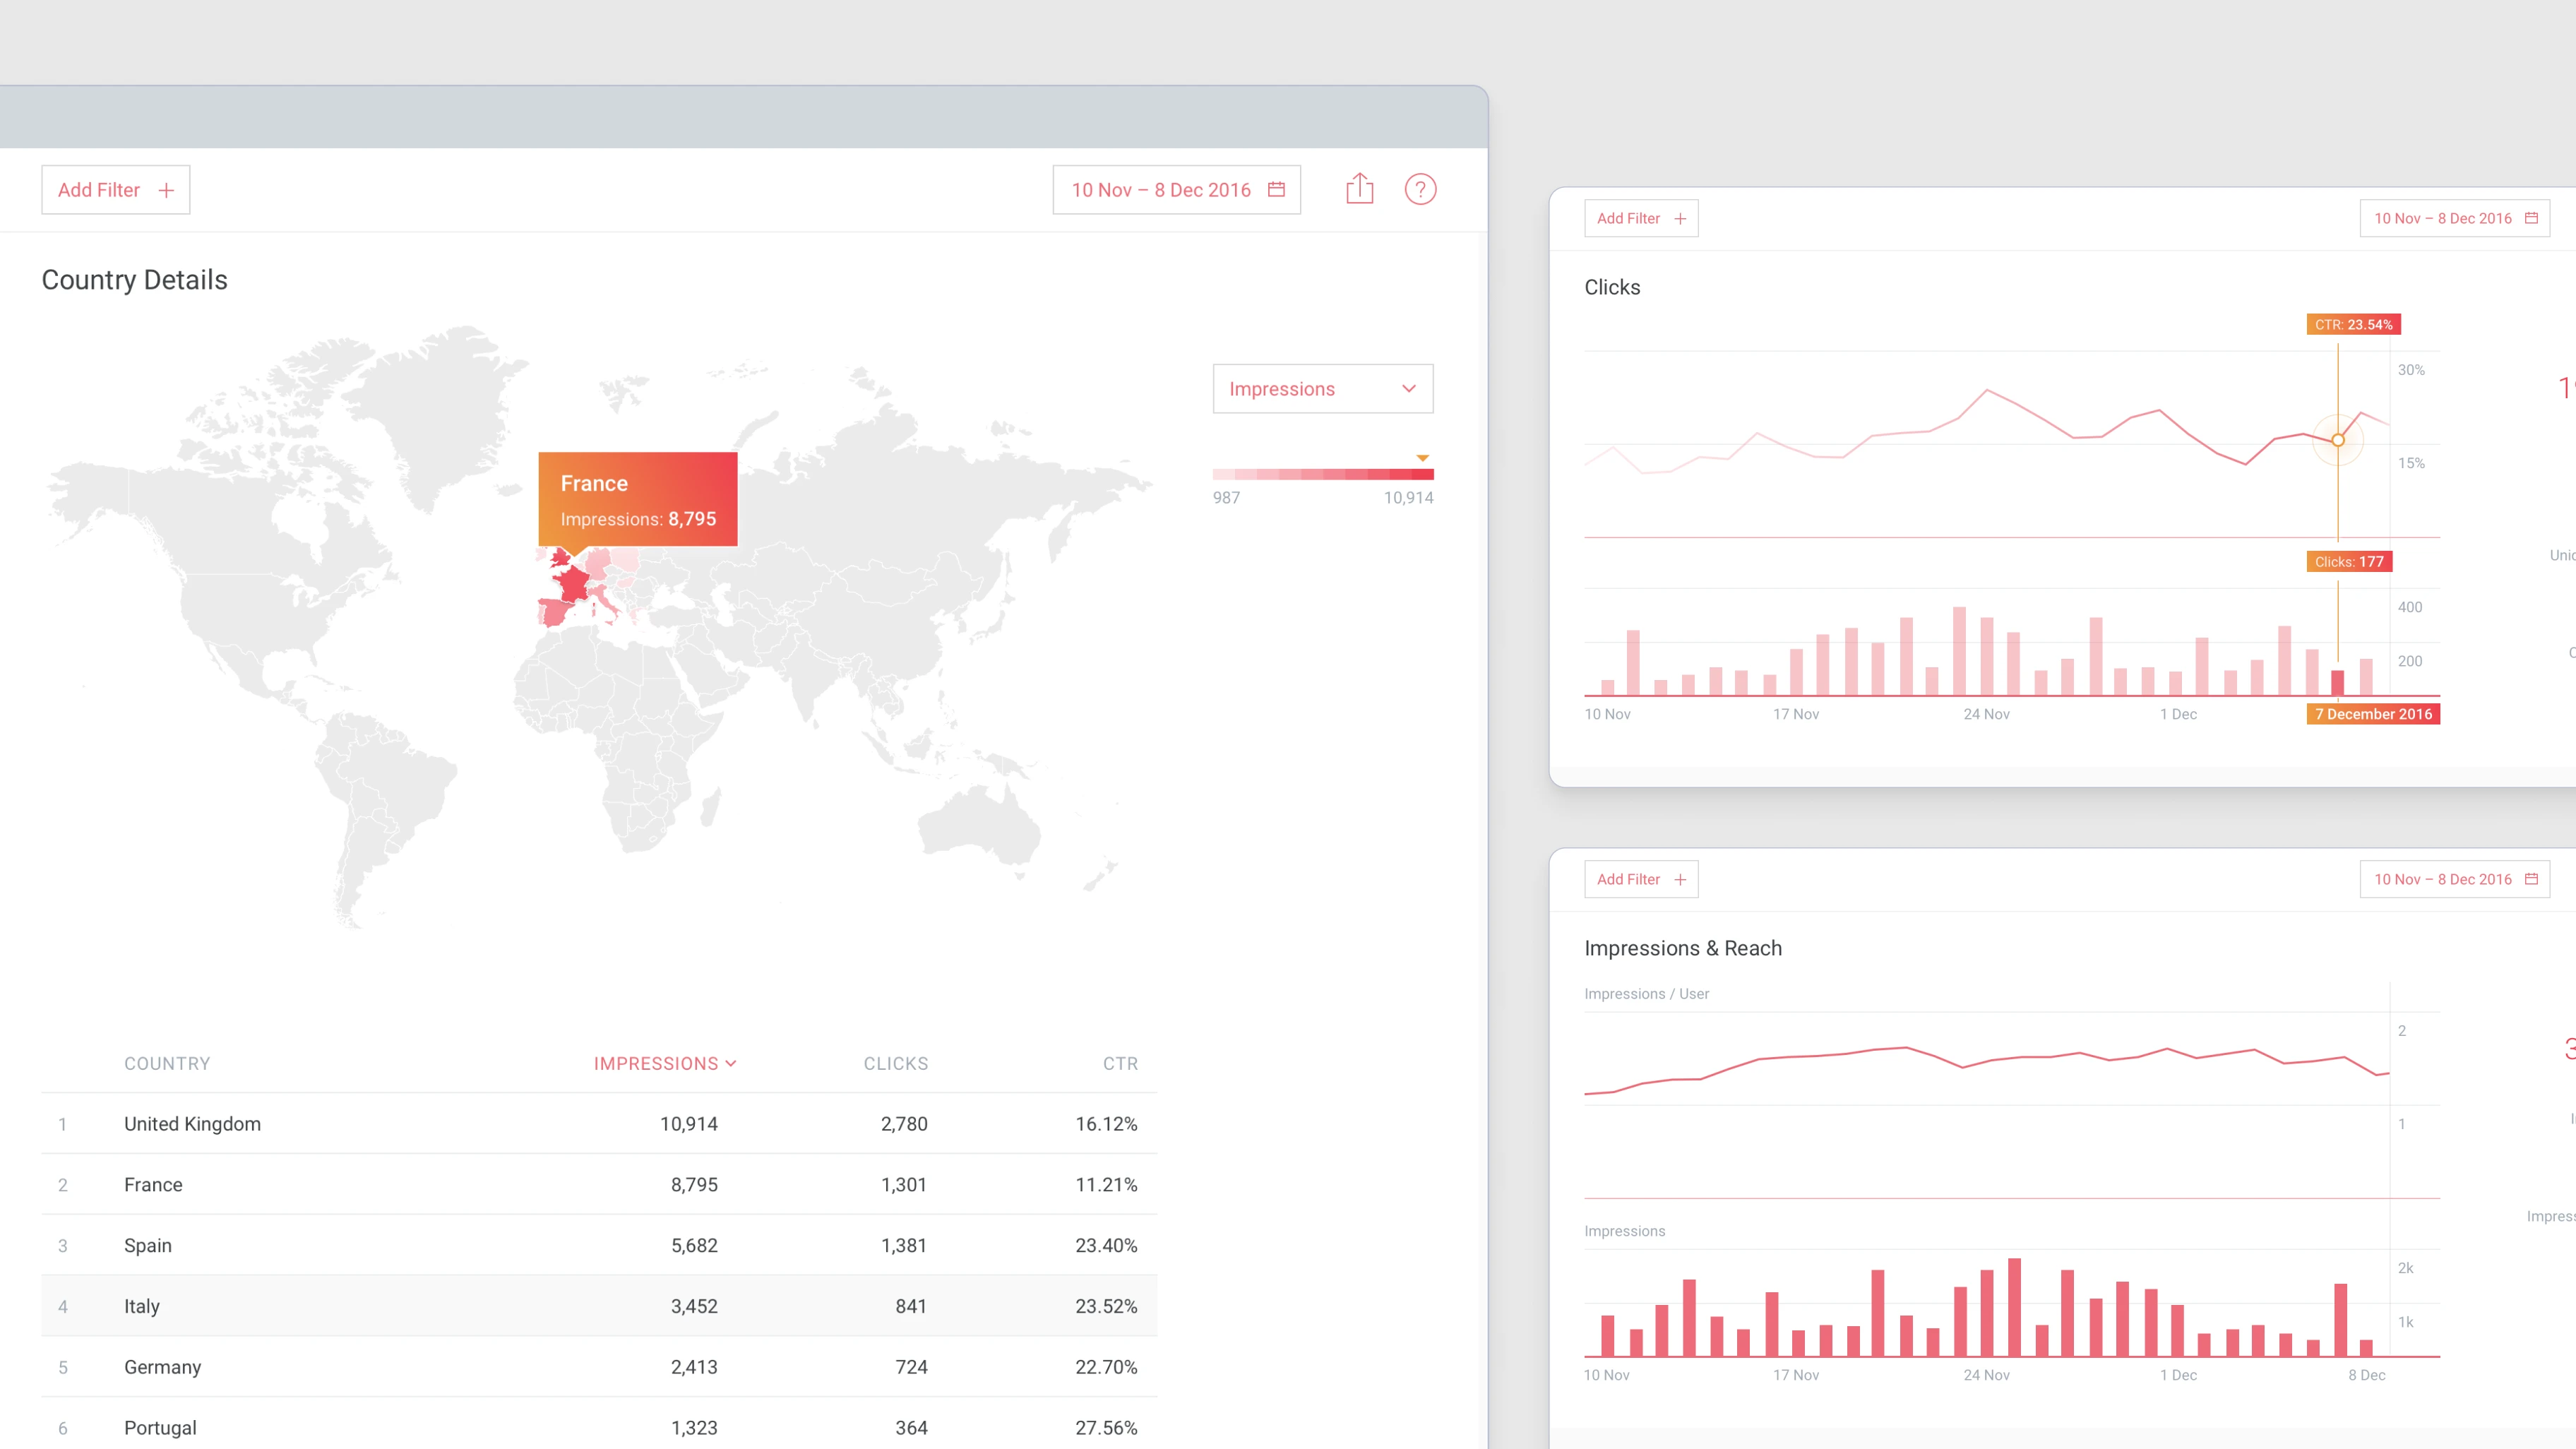
Task: Click Add Filter in Clicks panel
Action: [x=1628, y=218]
